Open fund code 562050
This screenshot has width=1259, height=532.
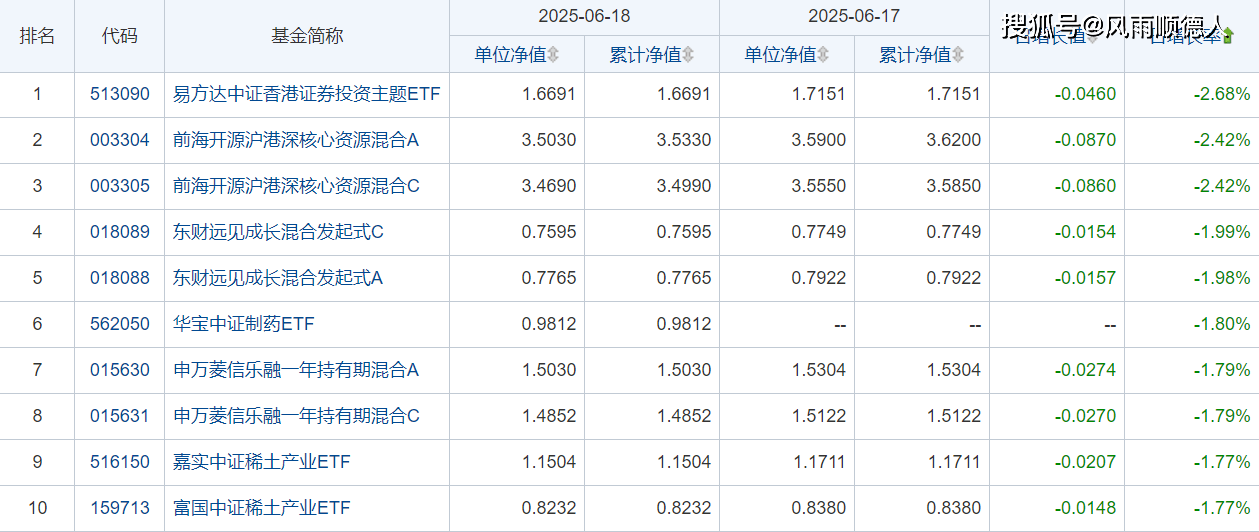coord(120,325)
